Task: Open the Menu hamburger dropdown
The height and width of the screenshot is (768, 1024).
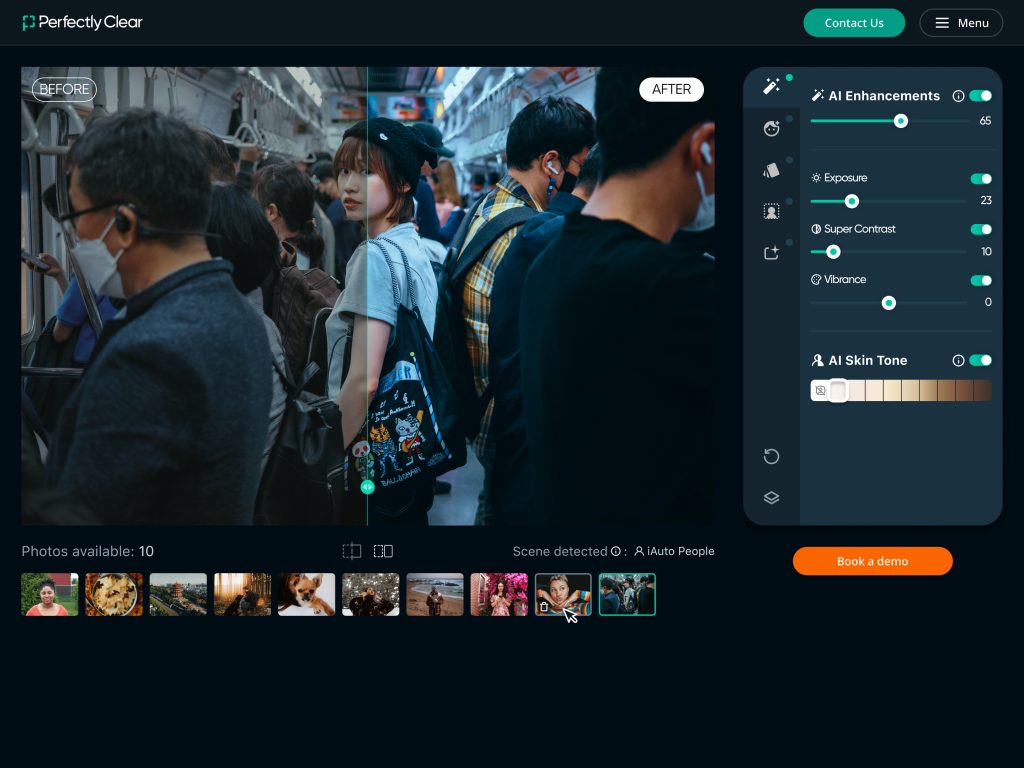Action: pos(960,23)
